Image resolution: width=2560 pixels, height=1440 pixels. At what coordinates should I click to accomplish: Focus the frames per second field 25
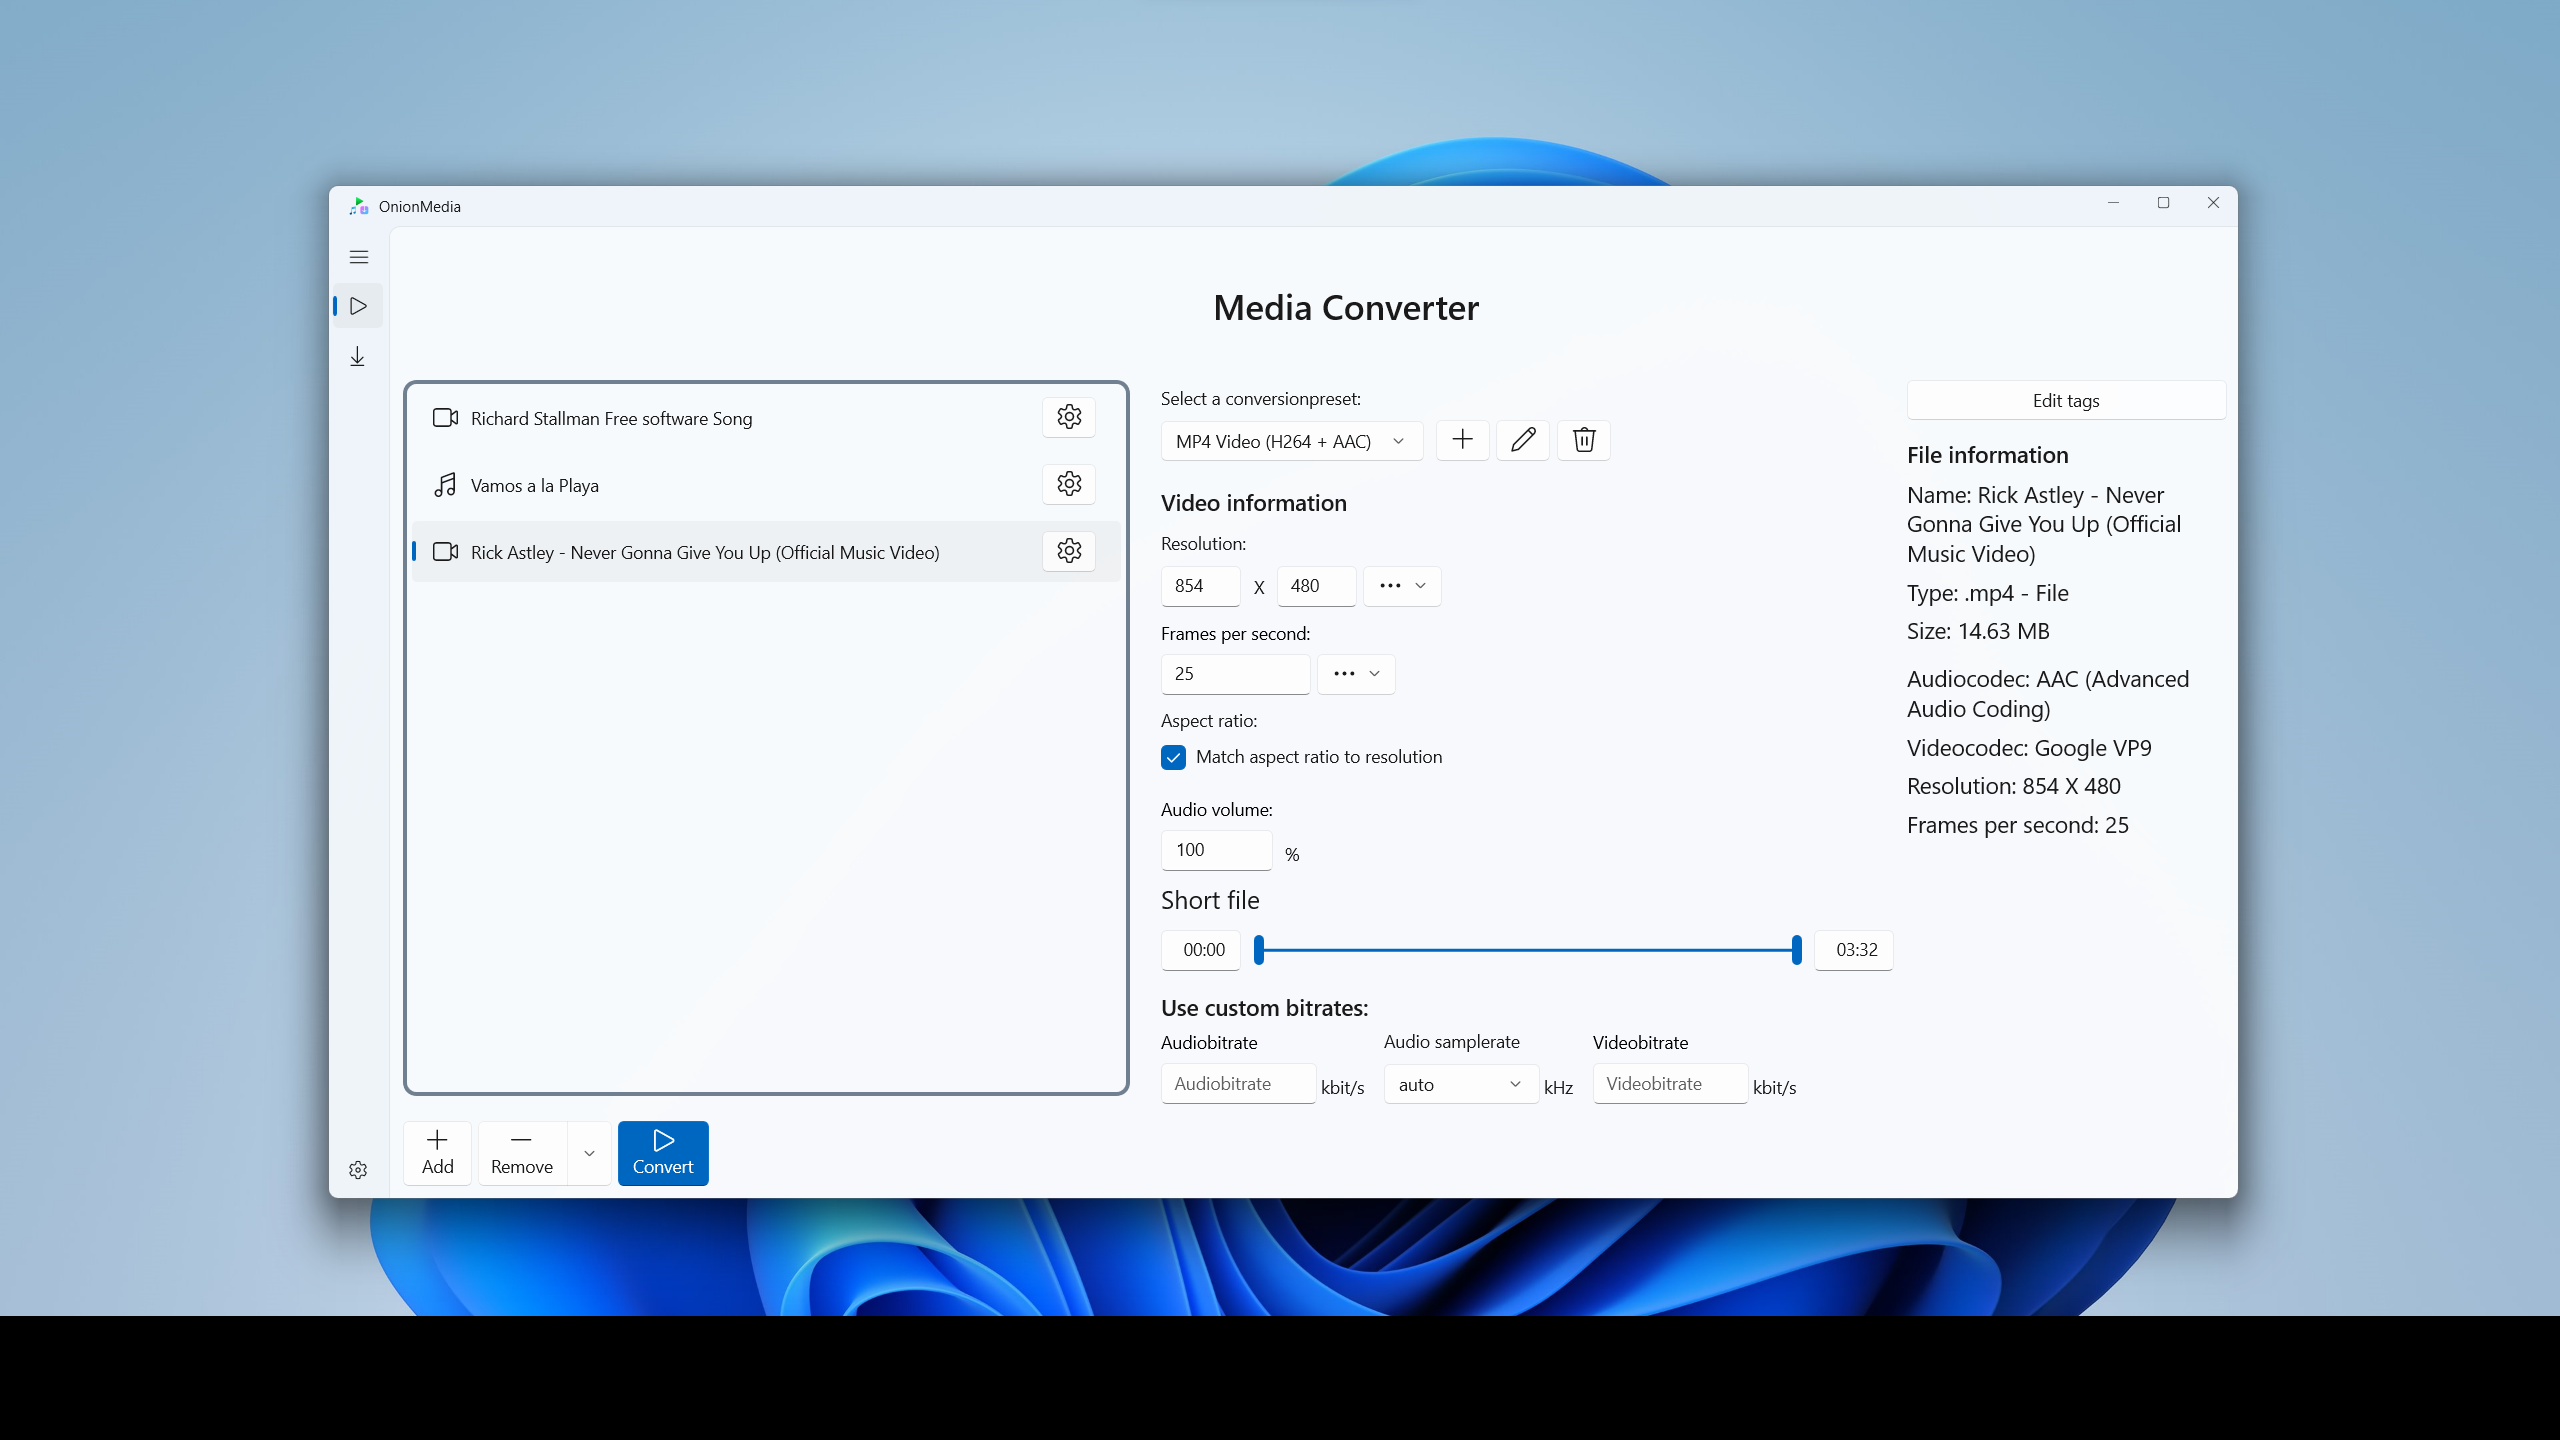point(1236,674)
